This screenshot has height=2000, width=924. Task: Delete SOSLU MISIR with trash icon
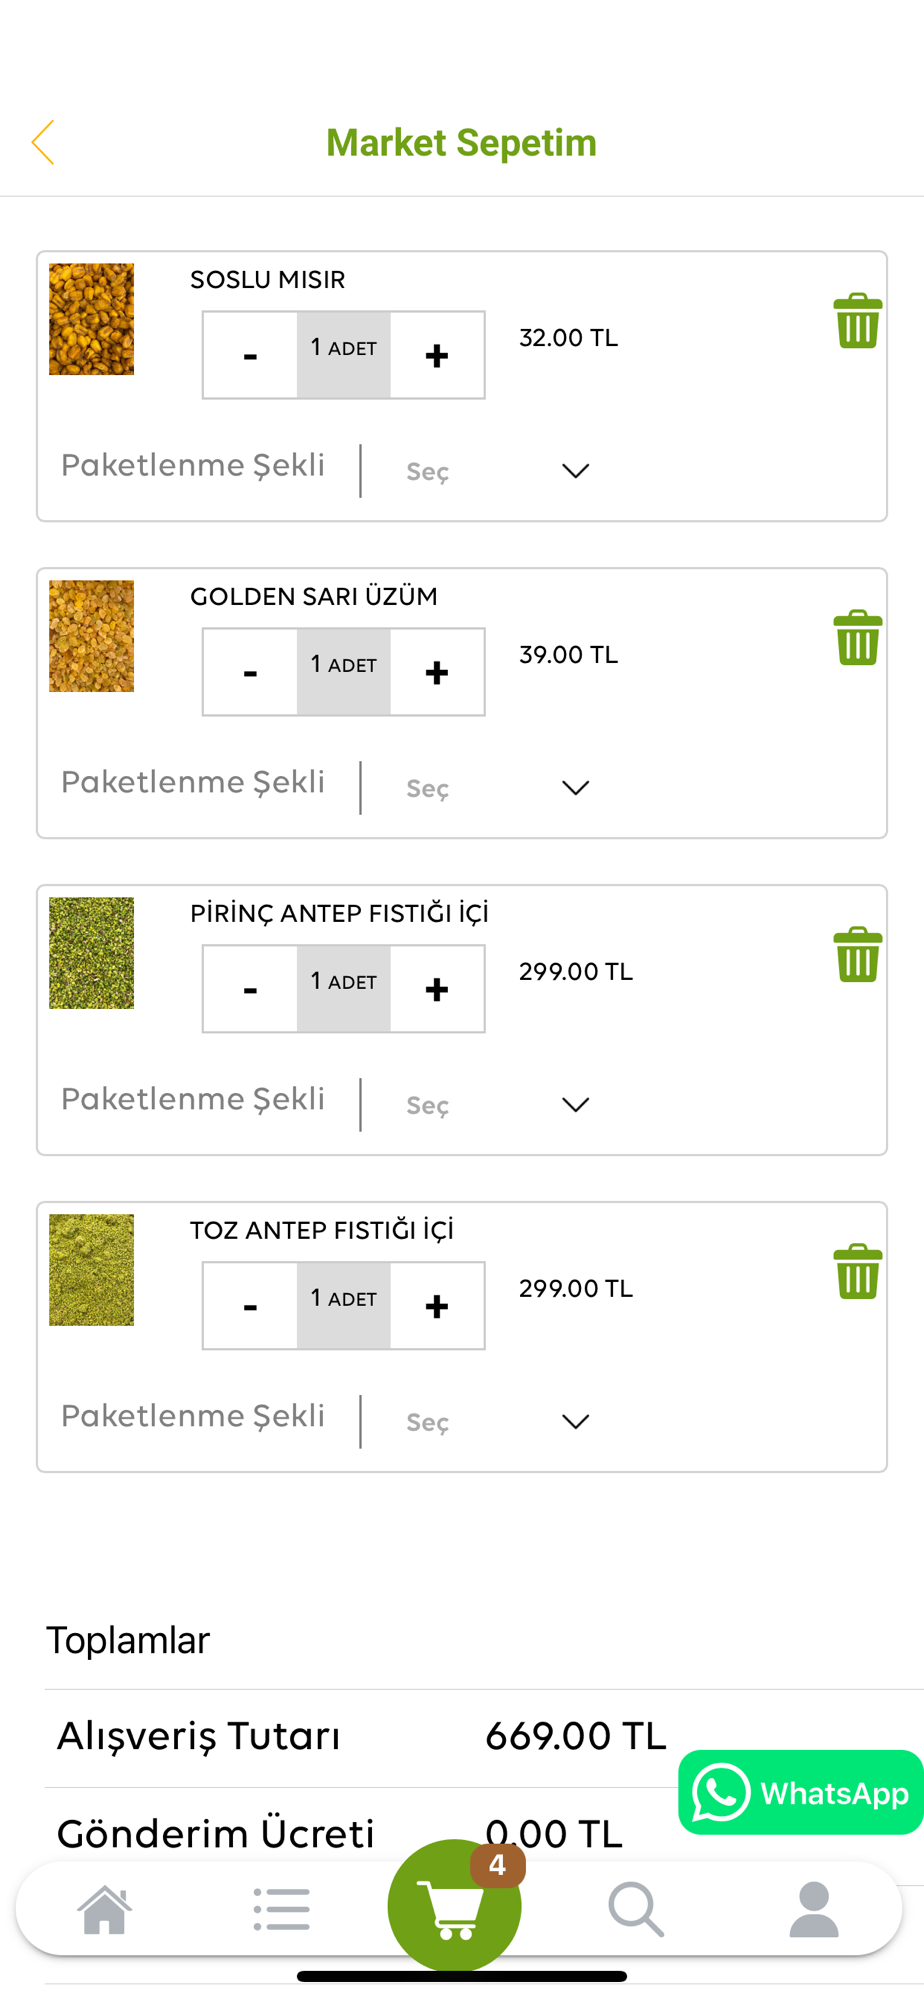click(x=858, y=321)
